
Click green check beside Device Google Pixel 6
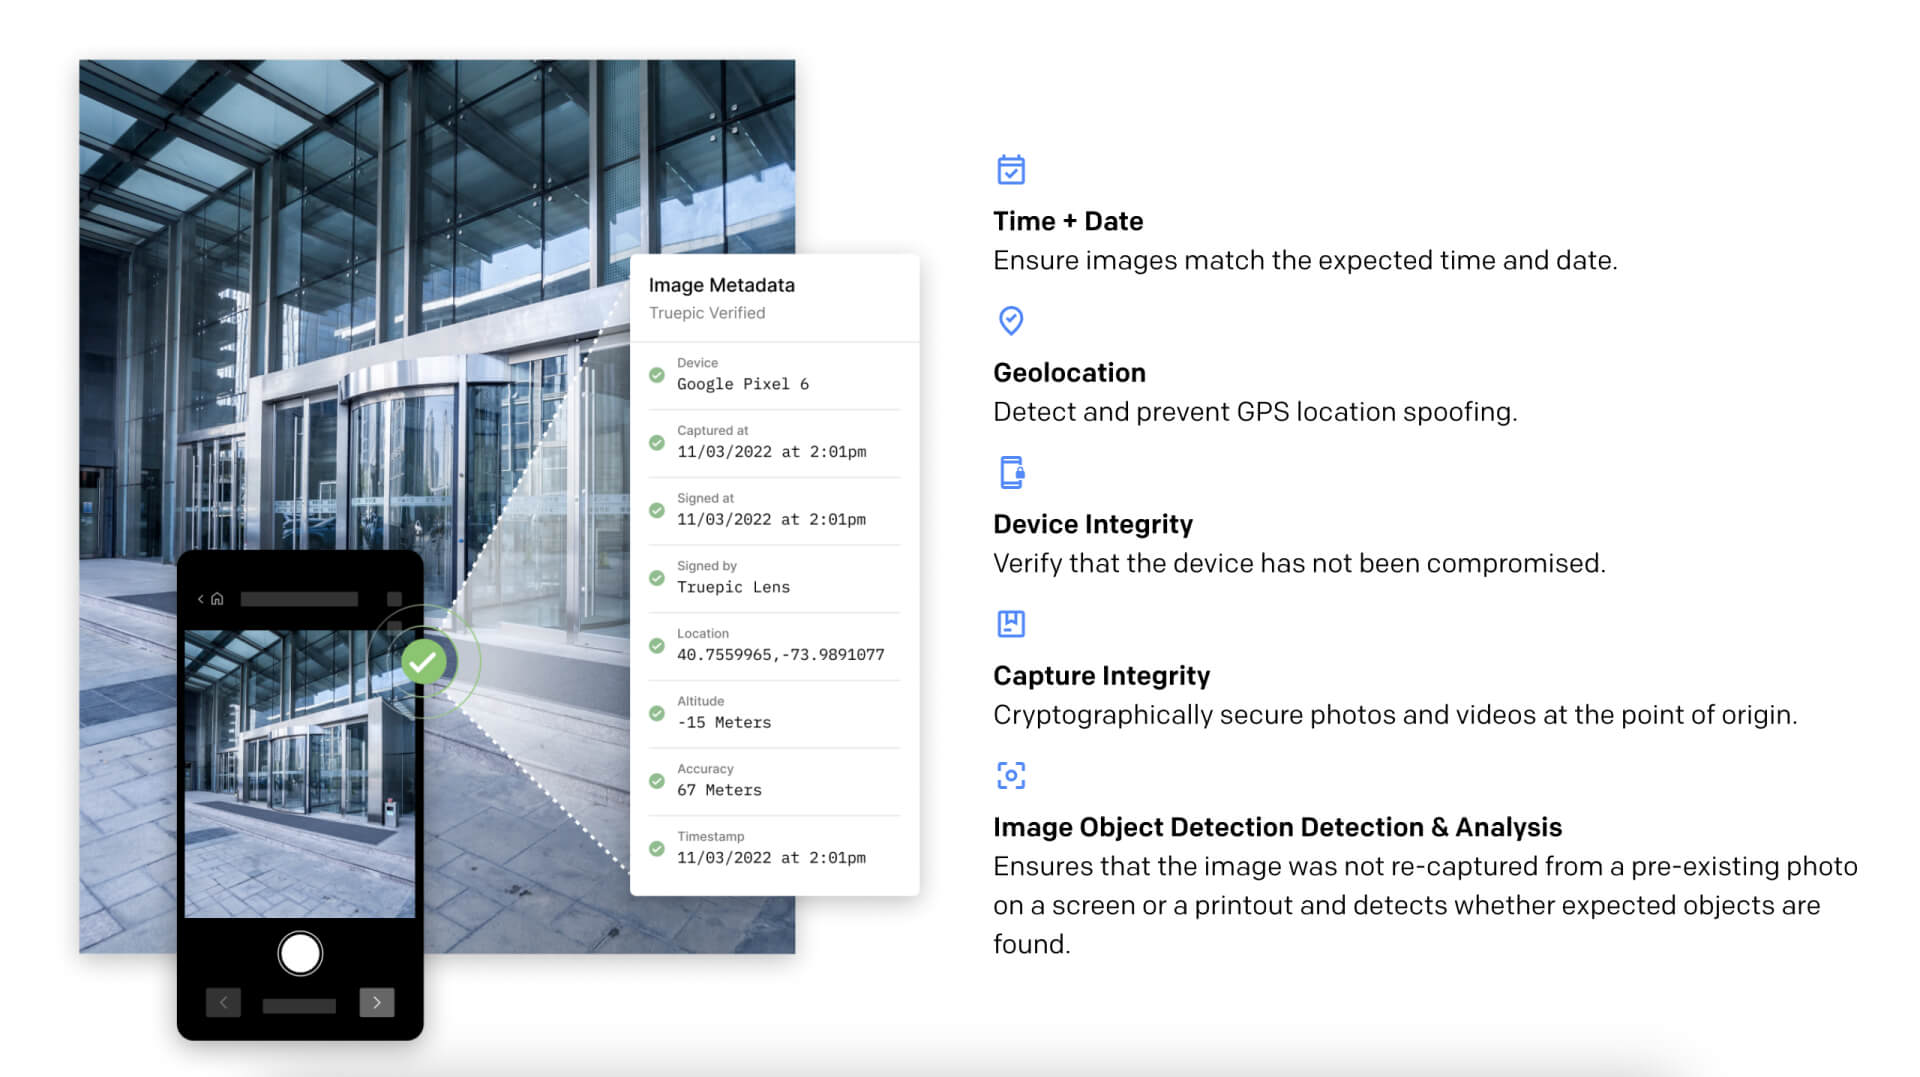657,375
